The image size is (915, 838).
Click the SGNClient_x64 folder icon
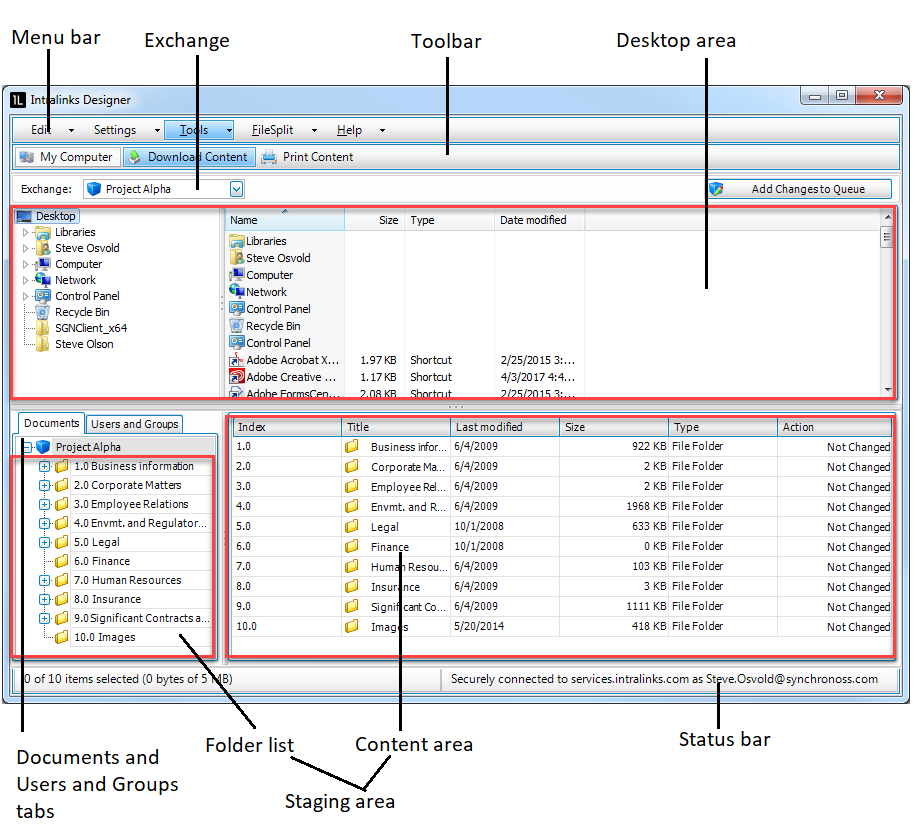point(43,328)
